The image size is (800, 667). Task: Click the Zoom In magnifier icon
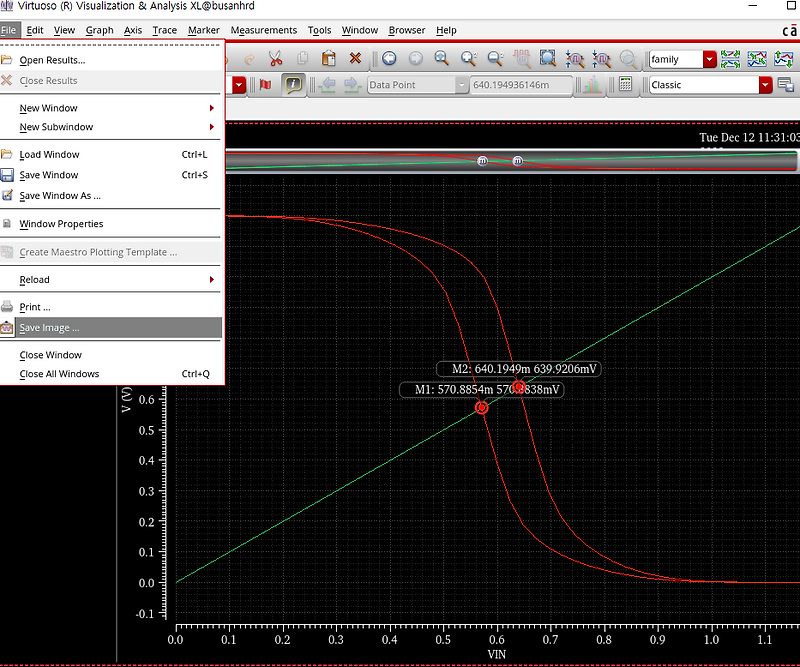441,59
